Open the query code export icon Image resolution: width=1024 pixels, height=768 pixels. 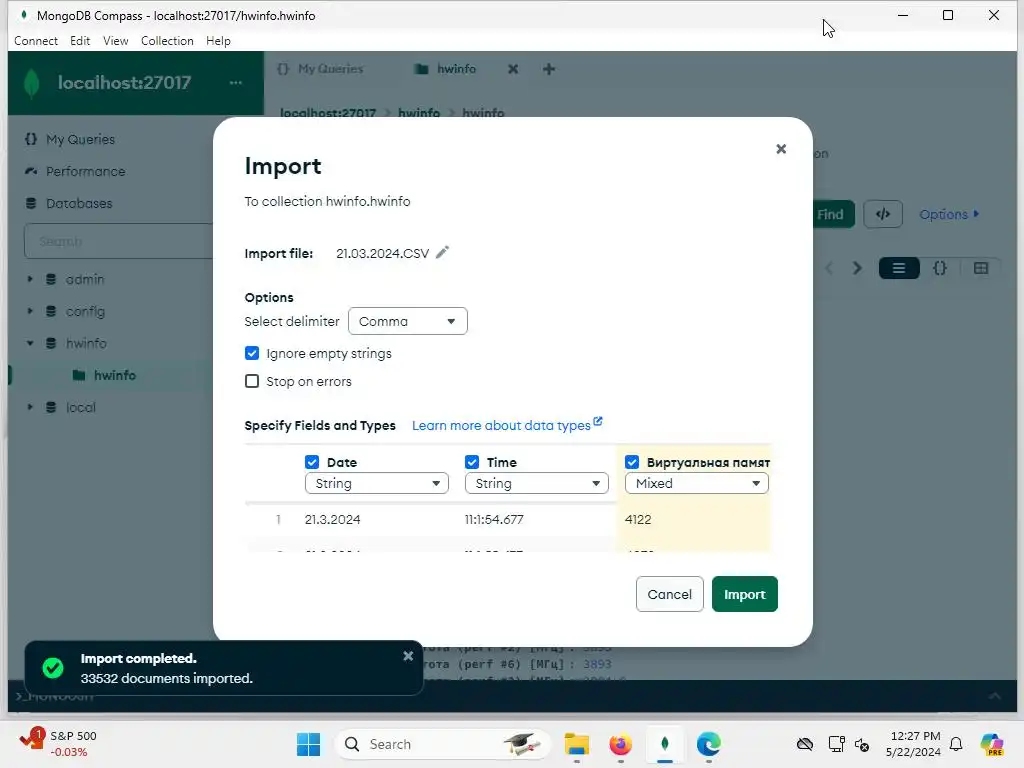[883, 214]
